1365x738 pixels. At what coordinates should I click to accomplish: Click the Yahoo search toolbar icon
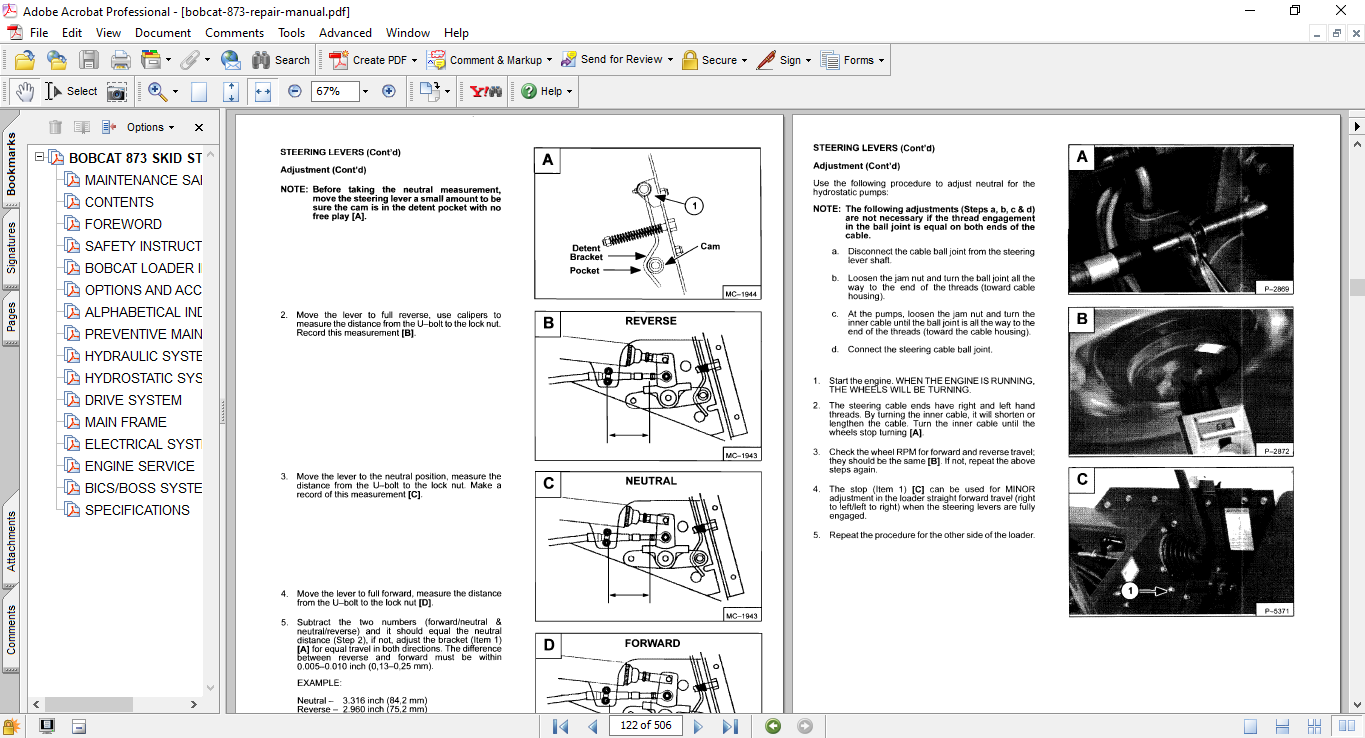point(486,91)
